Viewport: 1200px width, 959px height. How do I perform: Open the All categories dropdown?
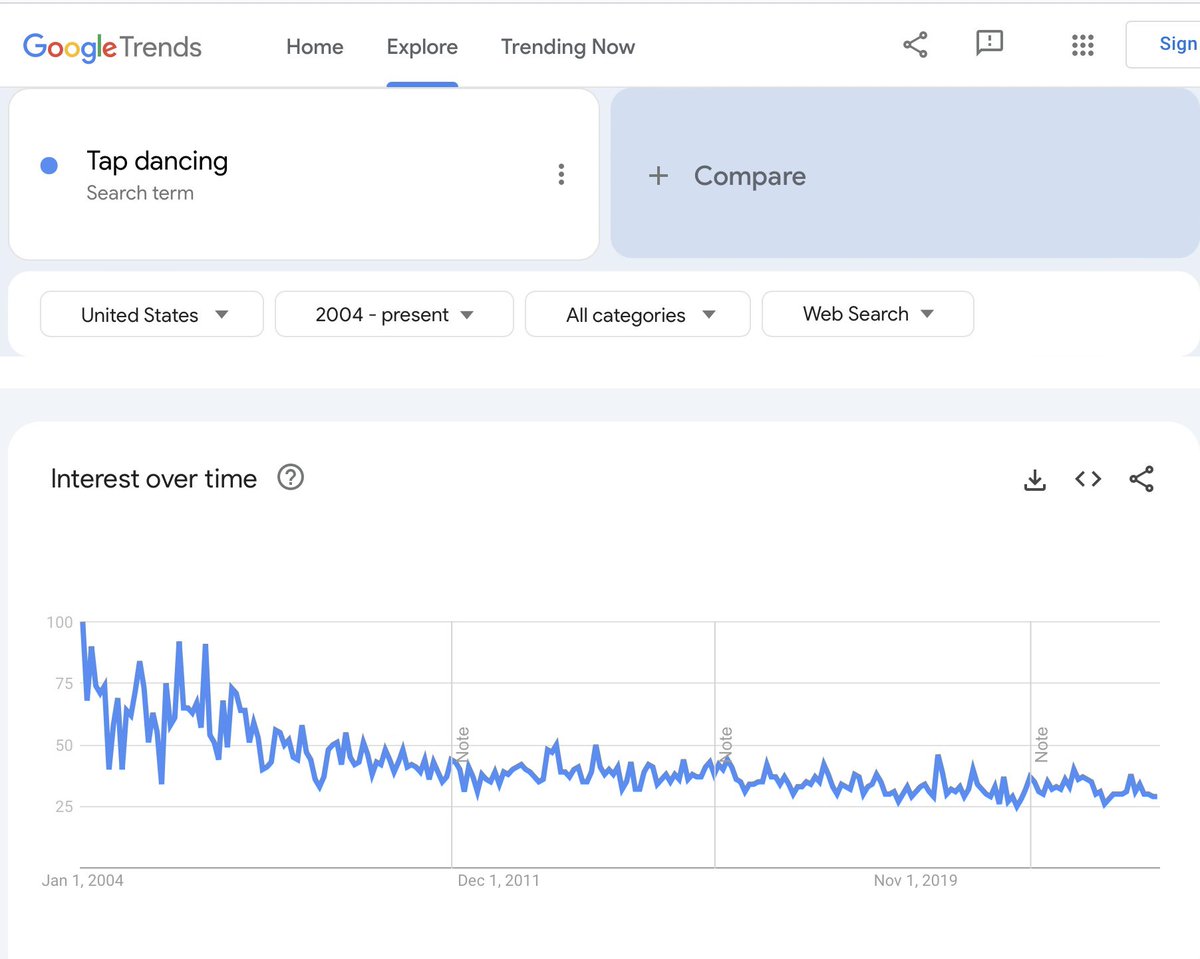(637, 314)
